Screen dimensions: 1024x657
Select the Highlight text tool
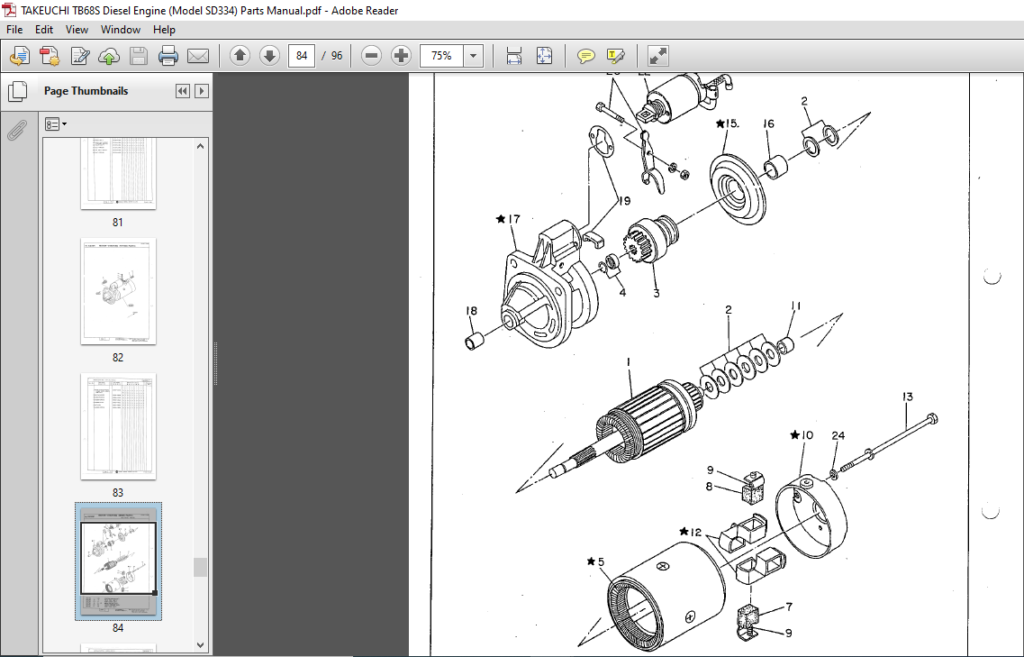615,56
